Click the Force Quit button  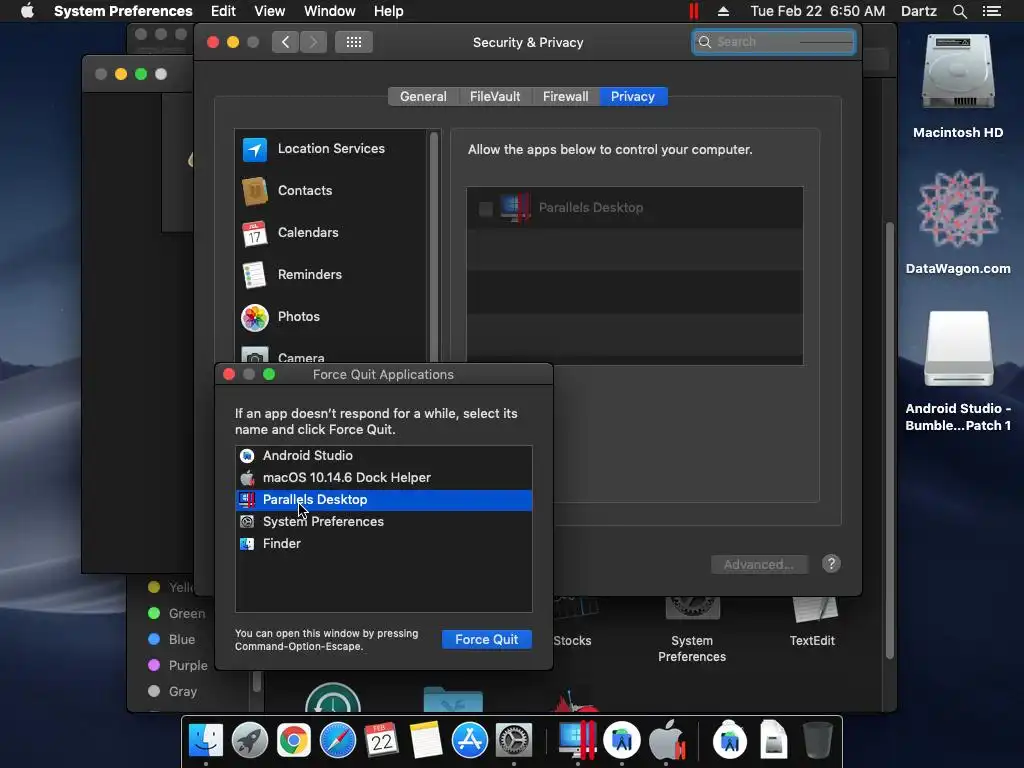point(487,639)
